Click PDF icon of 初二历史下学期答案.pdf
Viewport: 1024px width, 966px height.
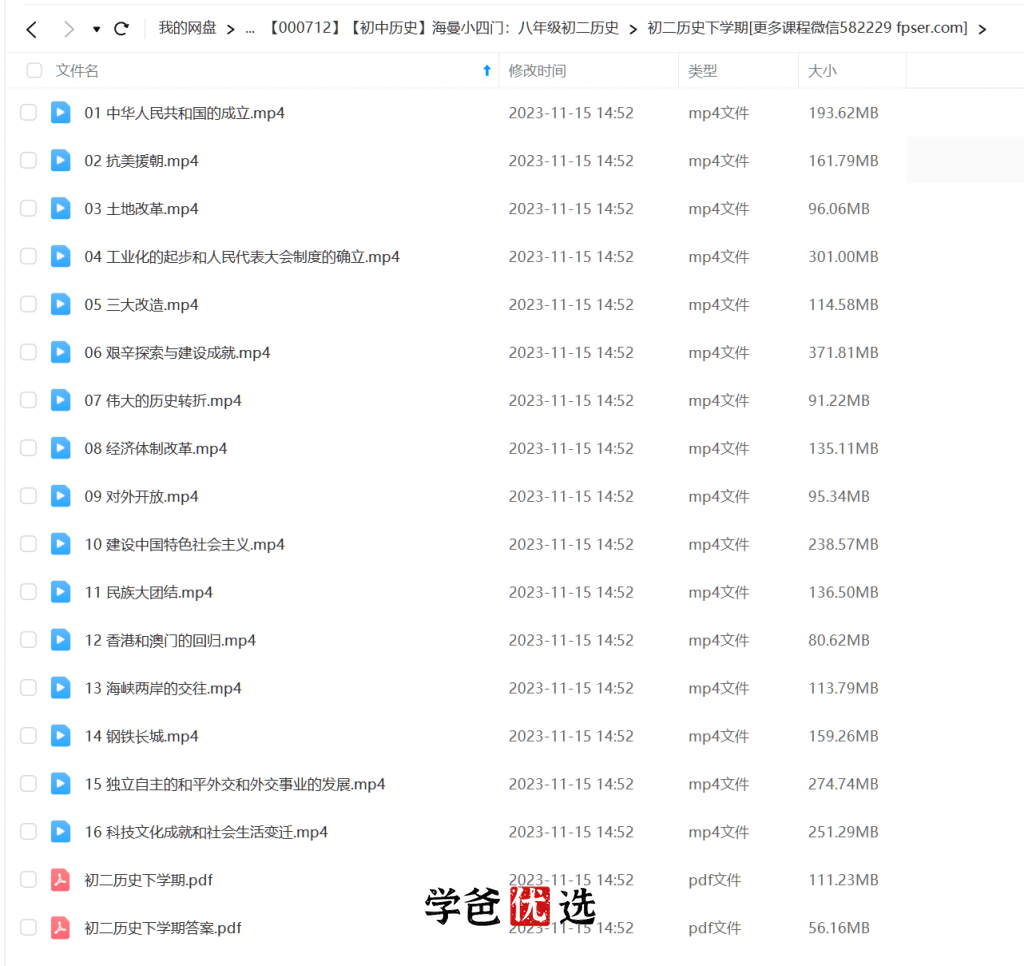click(x=61, y=927)
